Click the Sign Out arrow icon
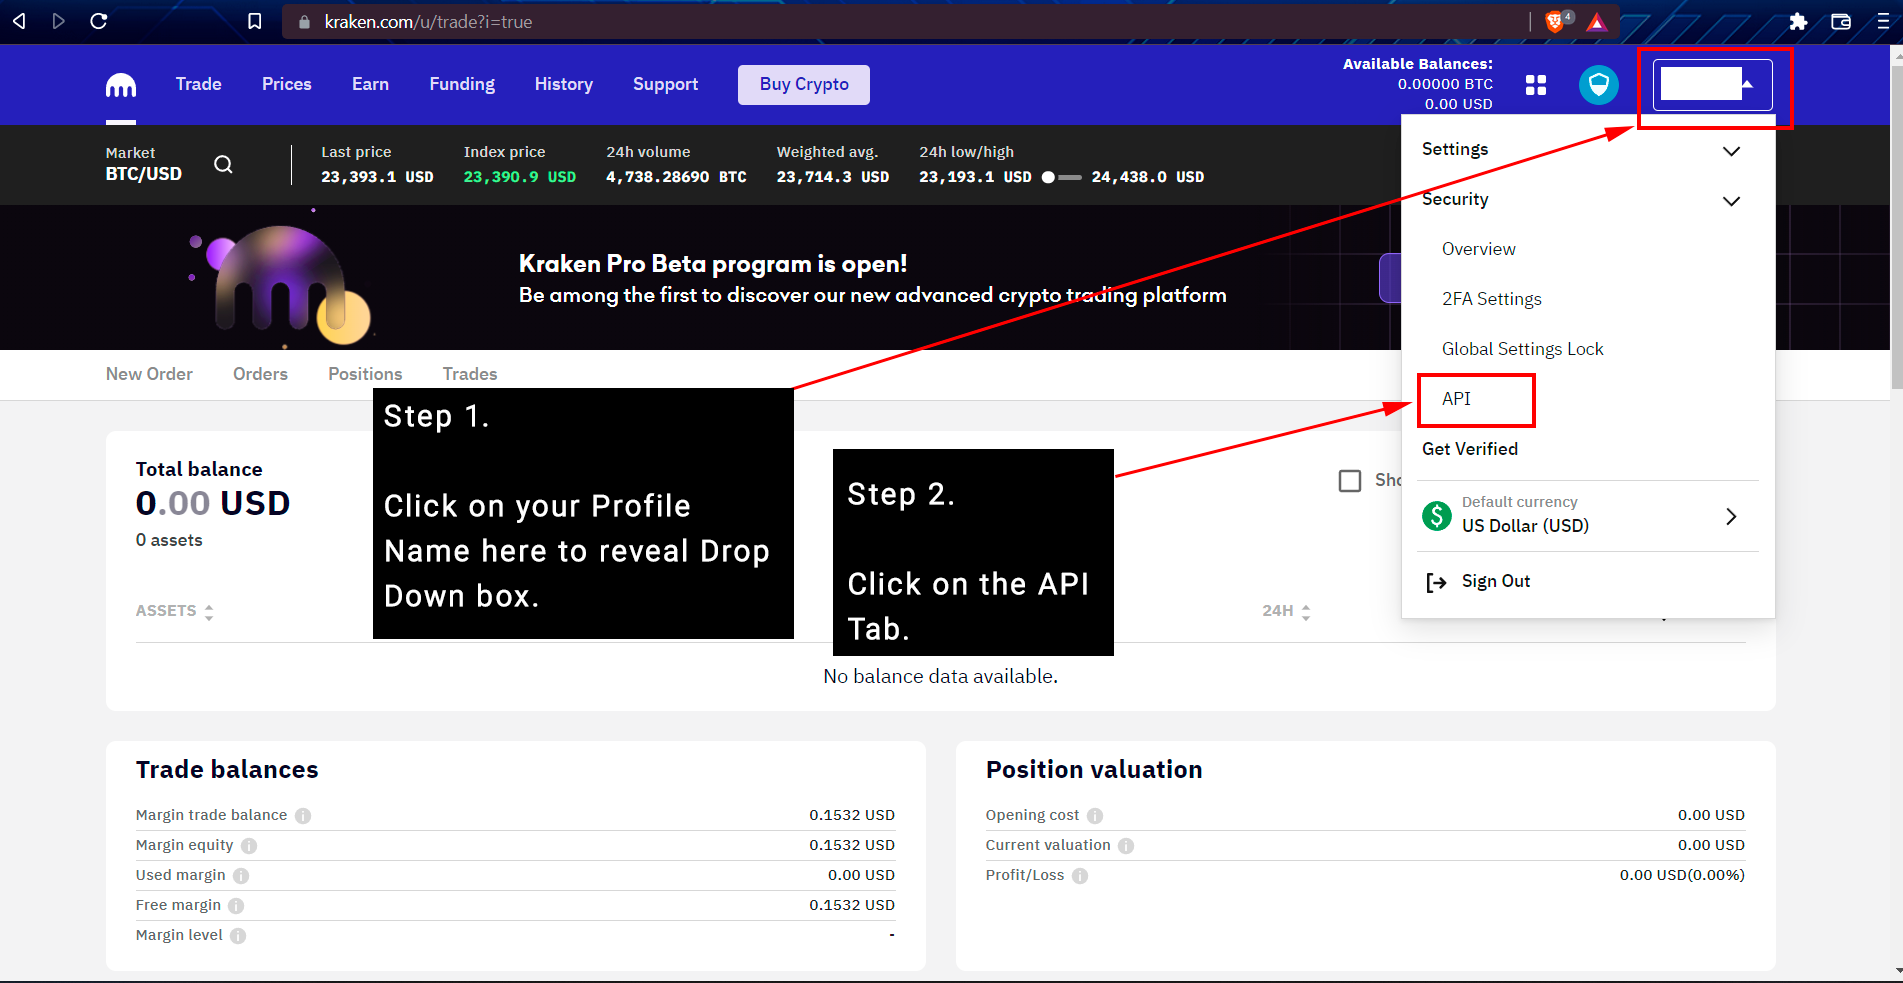Viewport: 1903px width, 983px height. pos(1436,583)
